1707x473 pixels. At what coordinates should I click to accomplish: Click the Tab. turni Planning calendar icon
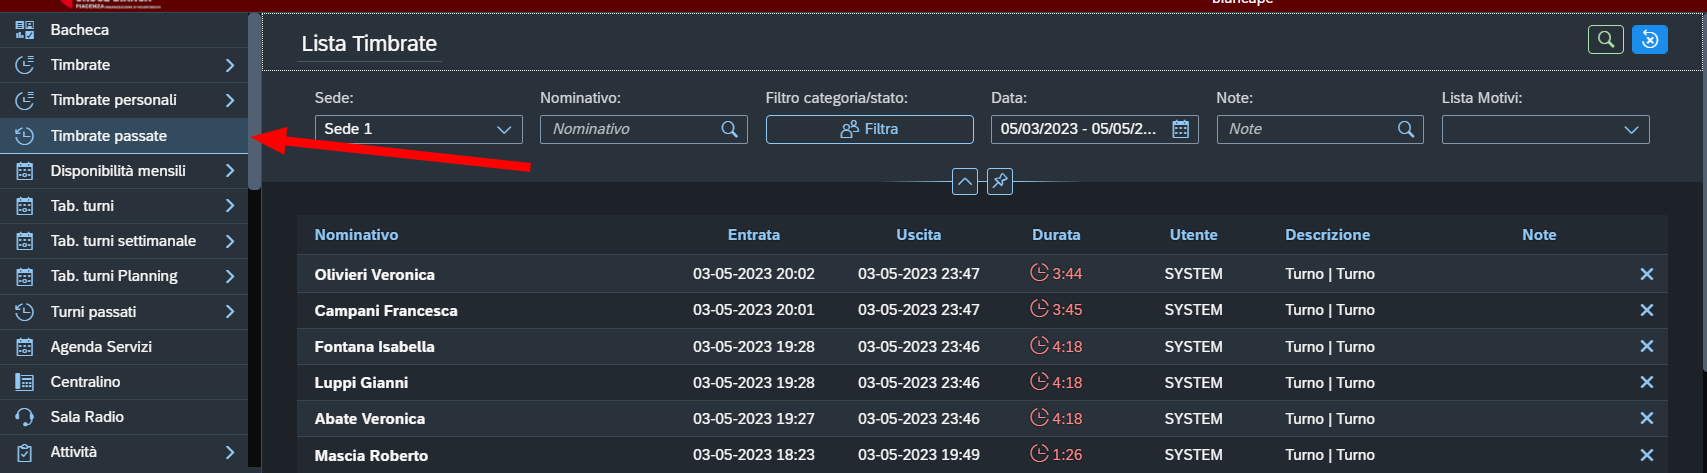[x=25, y=276]
